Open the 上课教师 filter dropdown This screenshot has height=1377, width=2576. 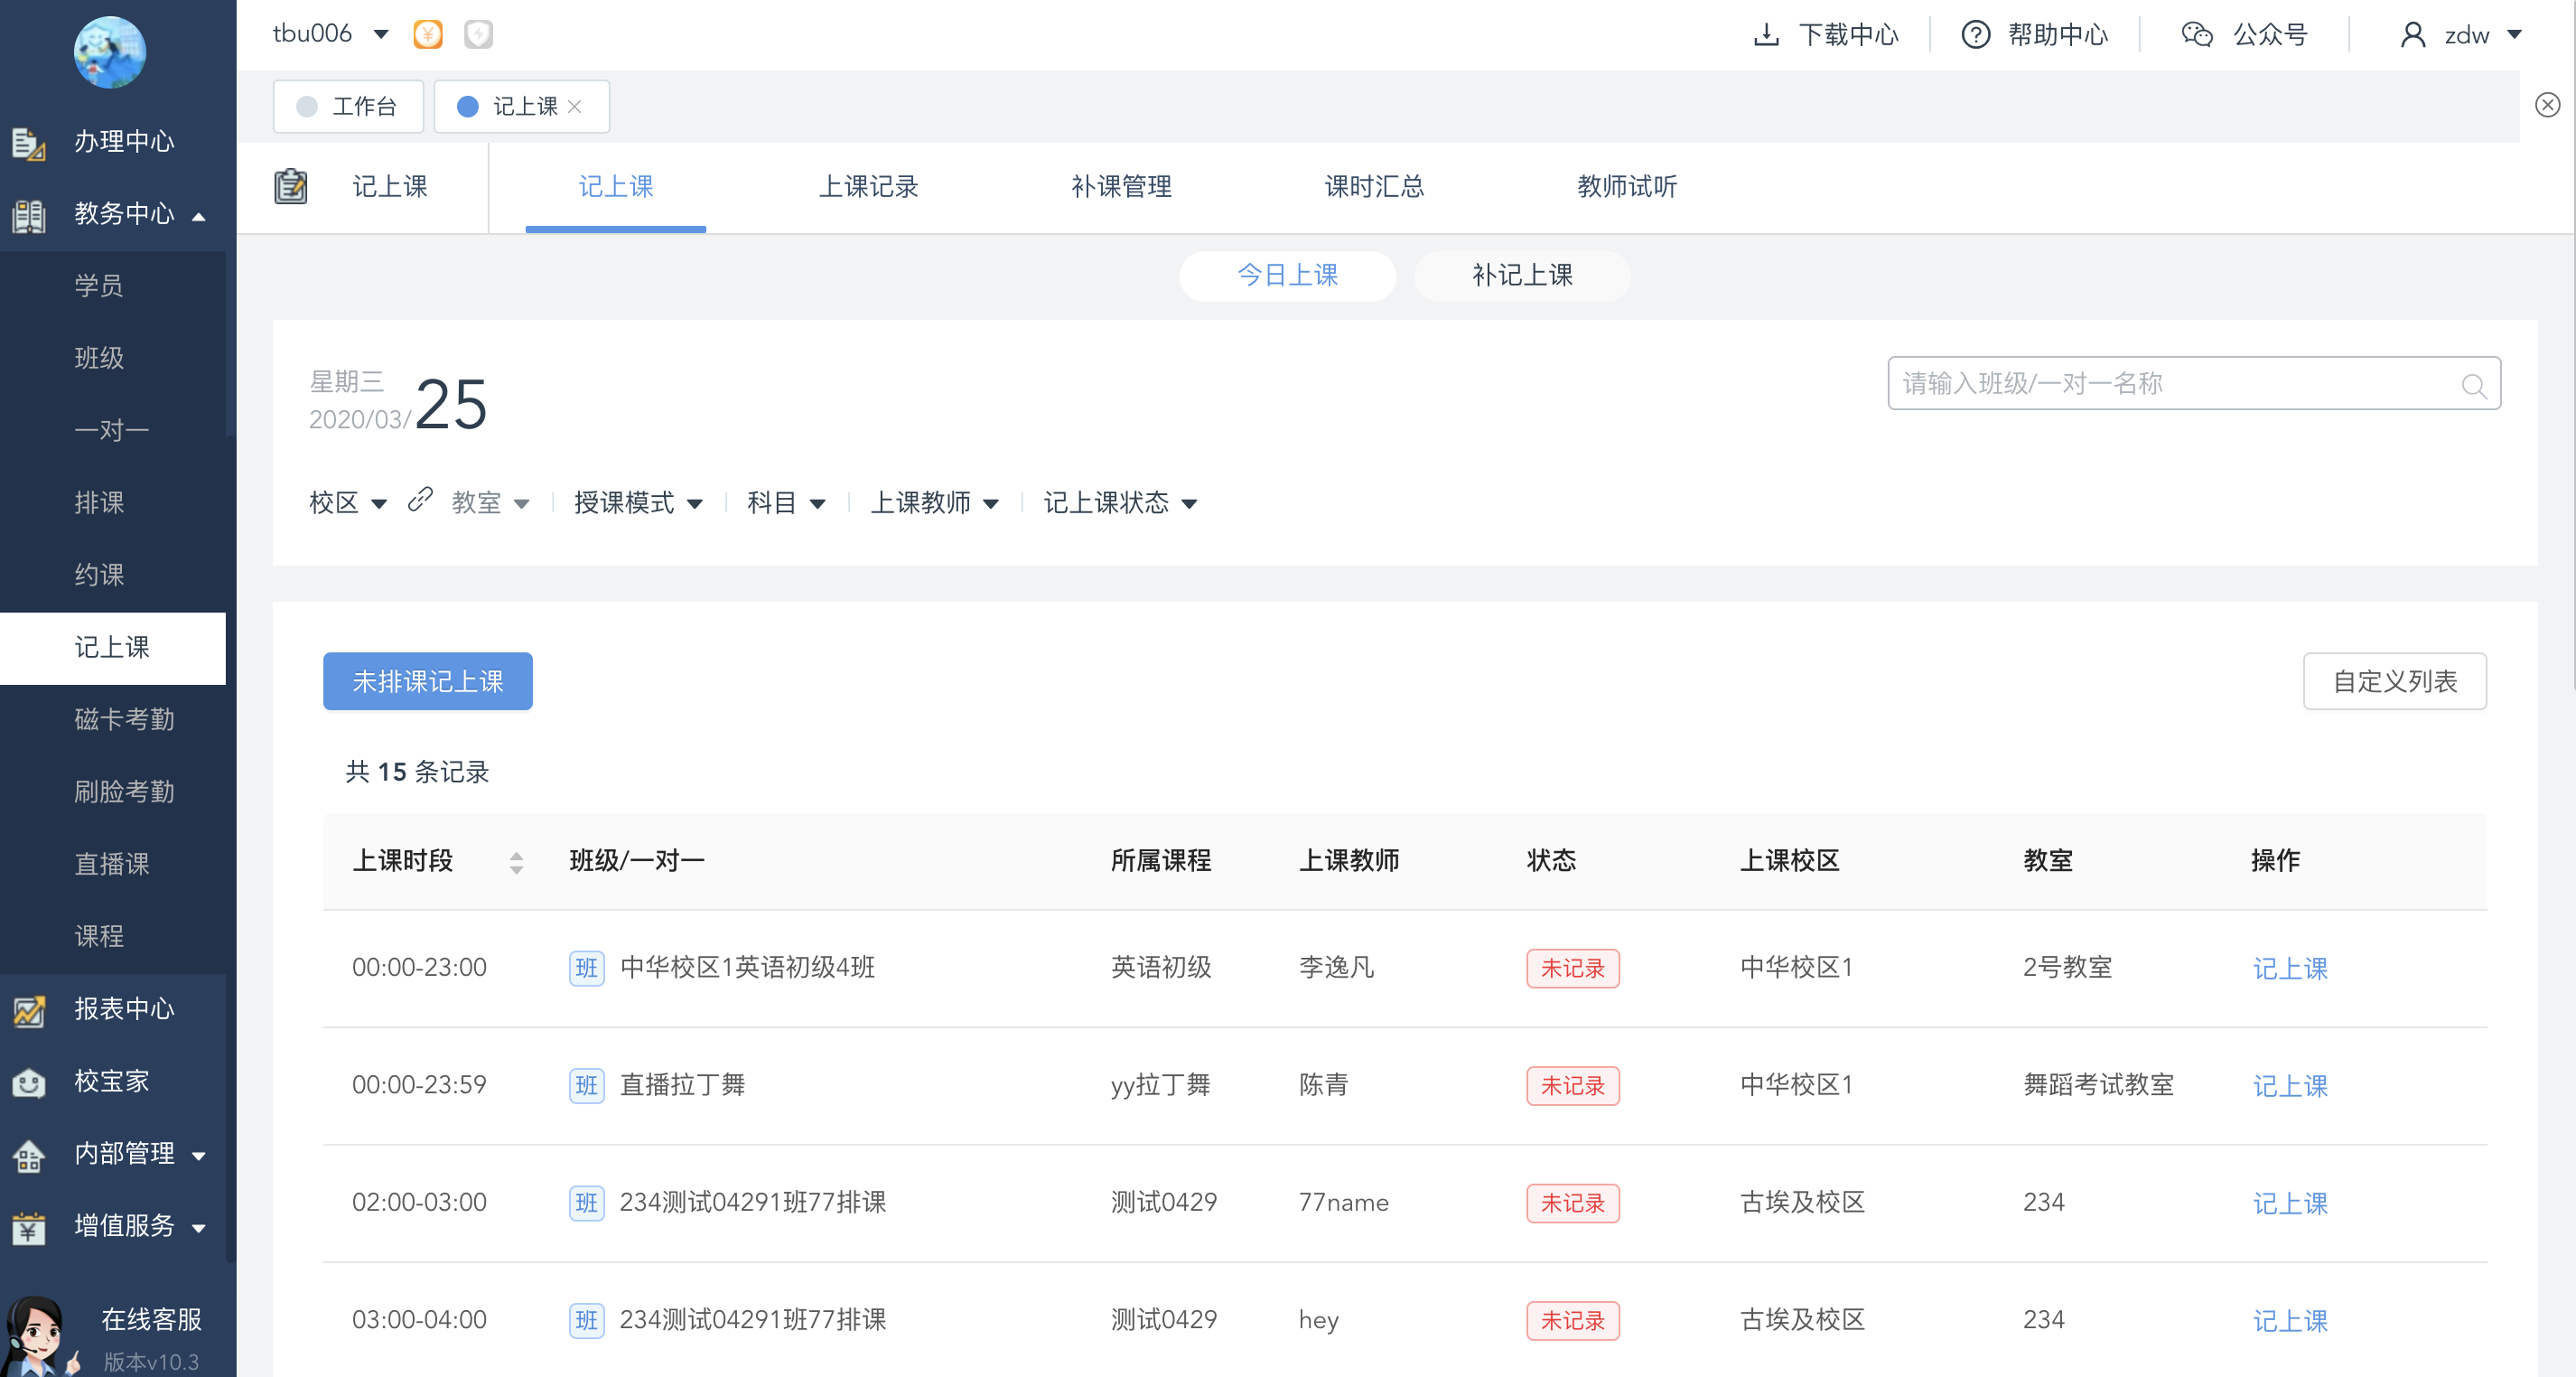(x=934, y=502)
